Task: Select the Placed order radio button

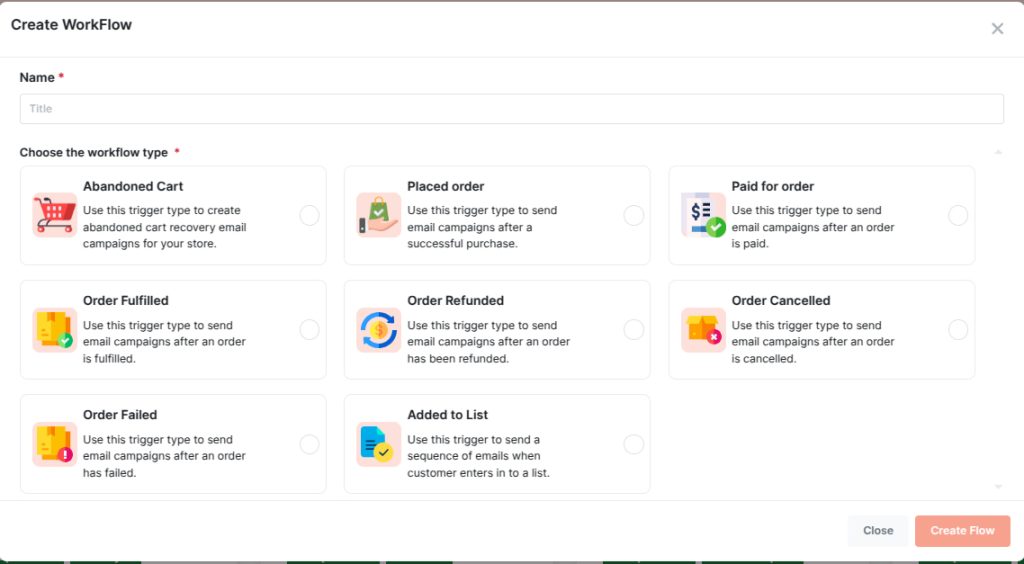Action: coord(633,215)
